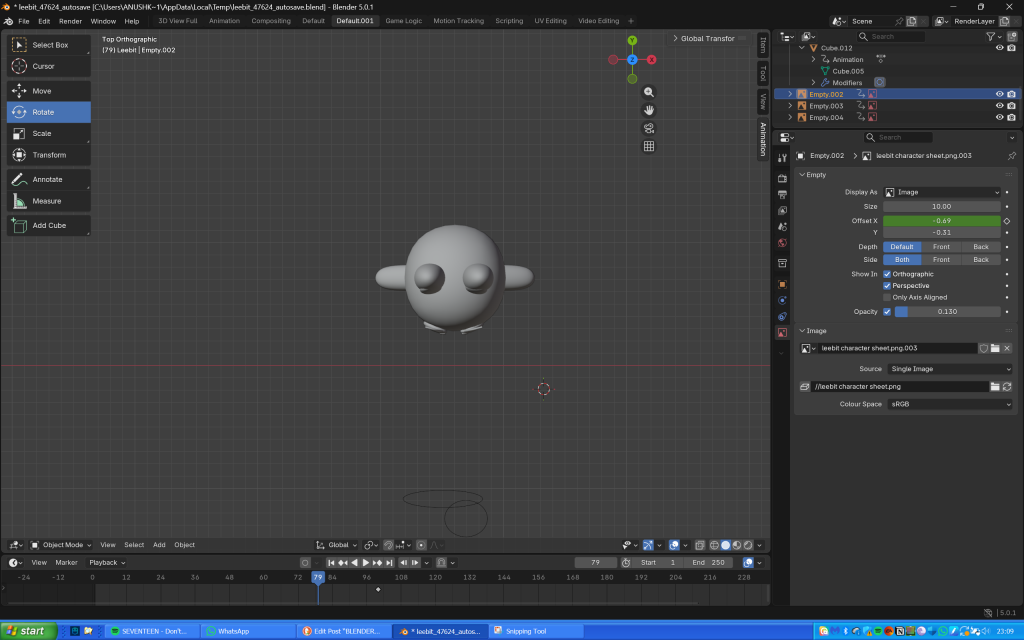Switch to the UV Editing workspace tab

point(550,21)
